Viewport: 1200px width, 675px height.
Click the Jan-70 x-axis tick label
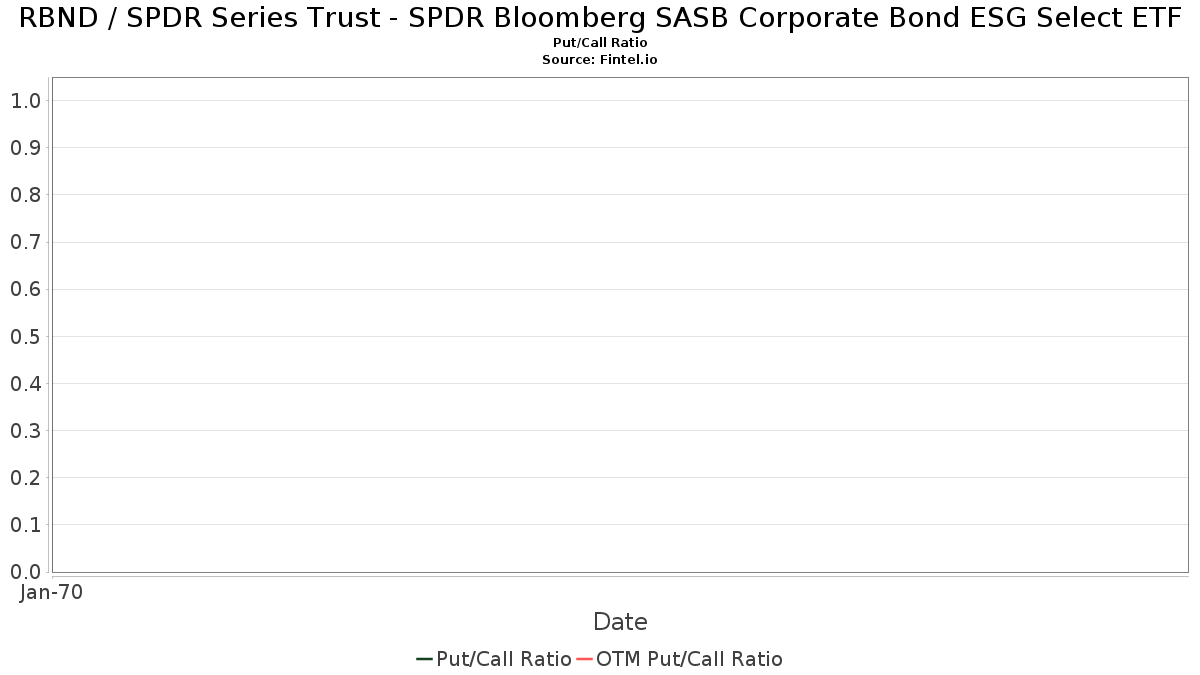coord(51,592)
